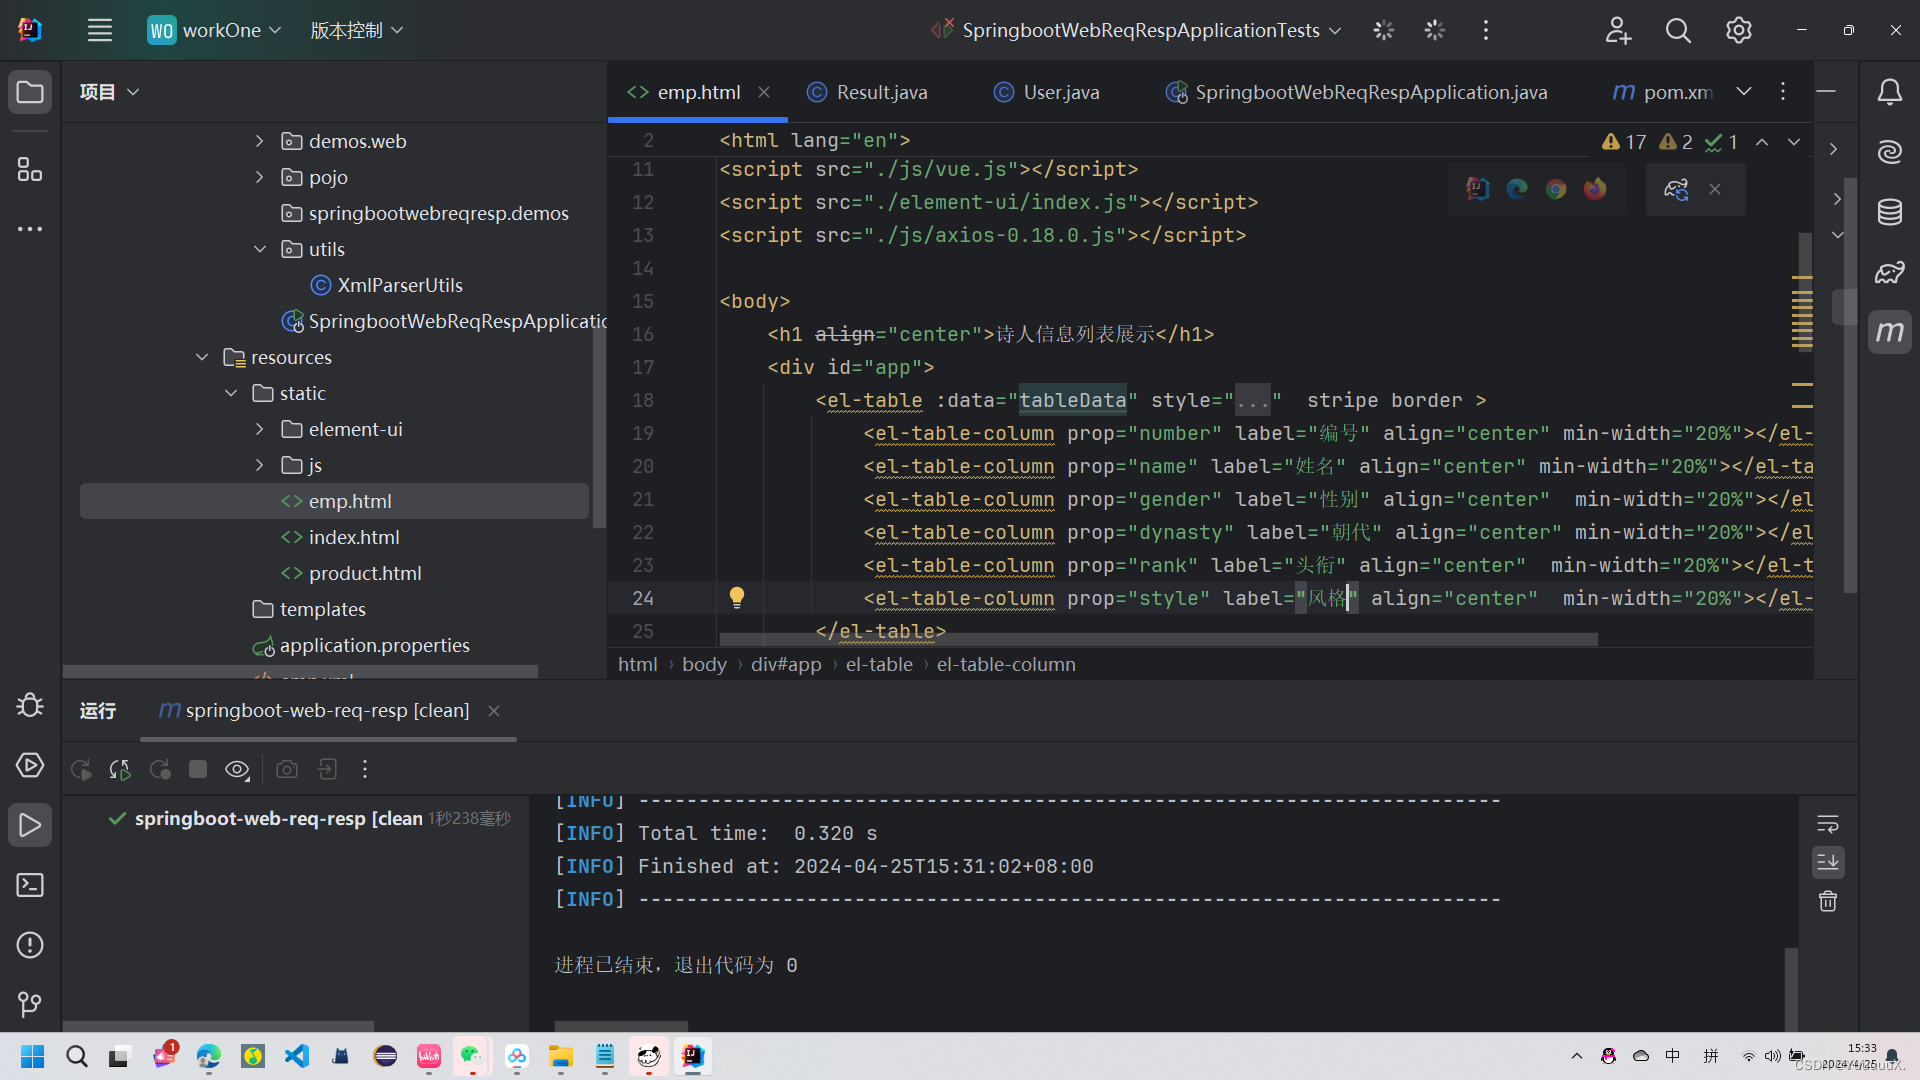Open index.html in project tree

353,537
